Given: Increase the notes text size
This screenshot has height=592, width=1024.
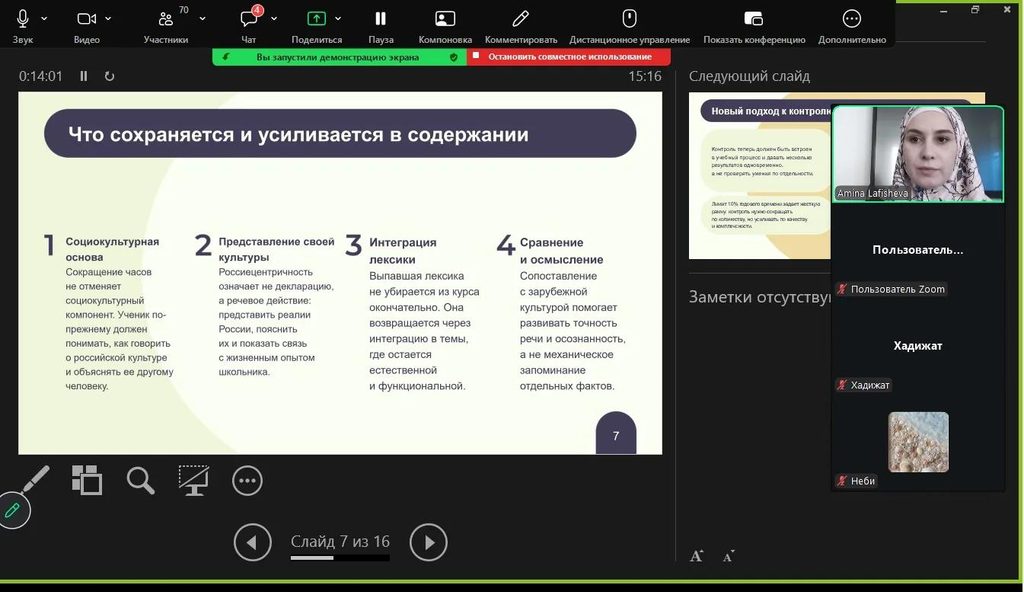Looking at the screenshot, I should click(x=696, y=556).
